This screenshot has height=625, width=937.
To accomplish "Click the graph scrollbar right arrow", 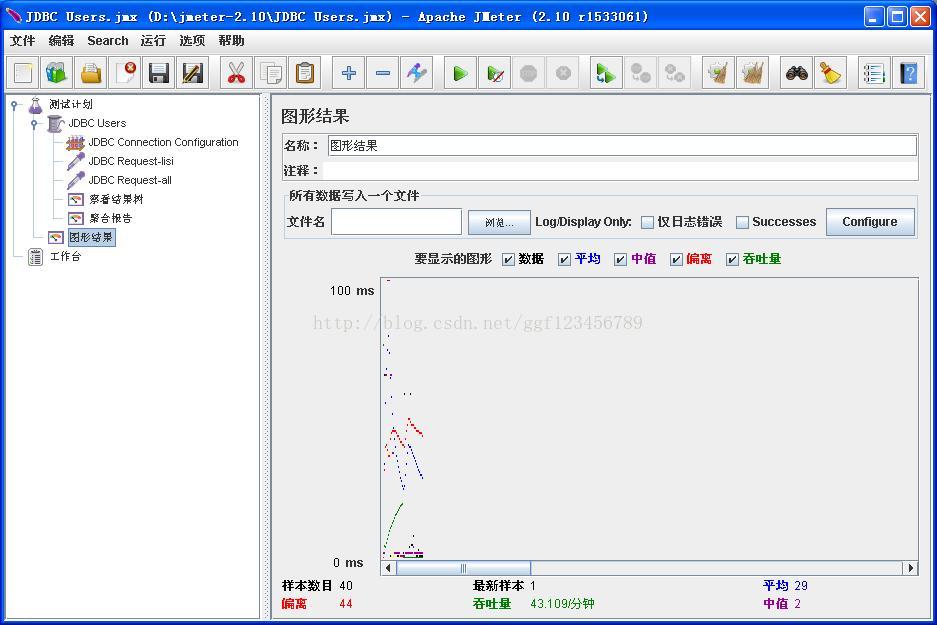I will click(910, 568).
